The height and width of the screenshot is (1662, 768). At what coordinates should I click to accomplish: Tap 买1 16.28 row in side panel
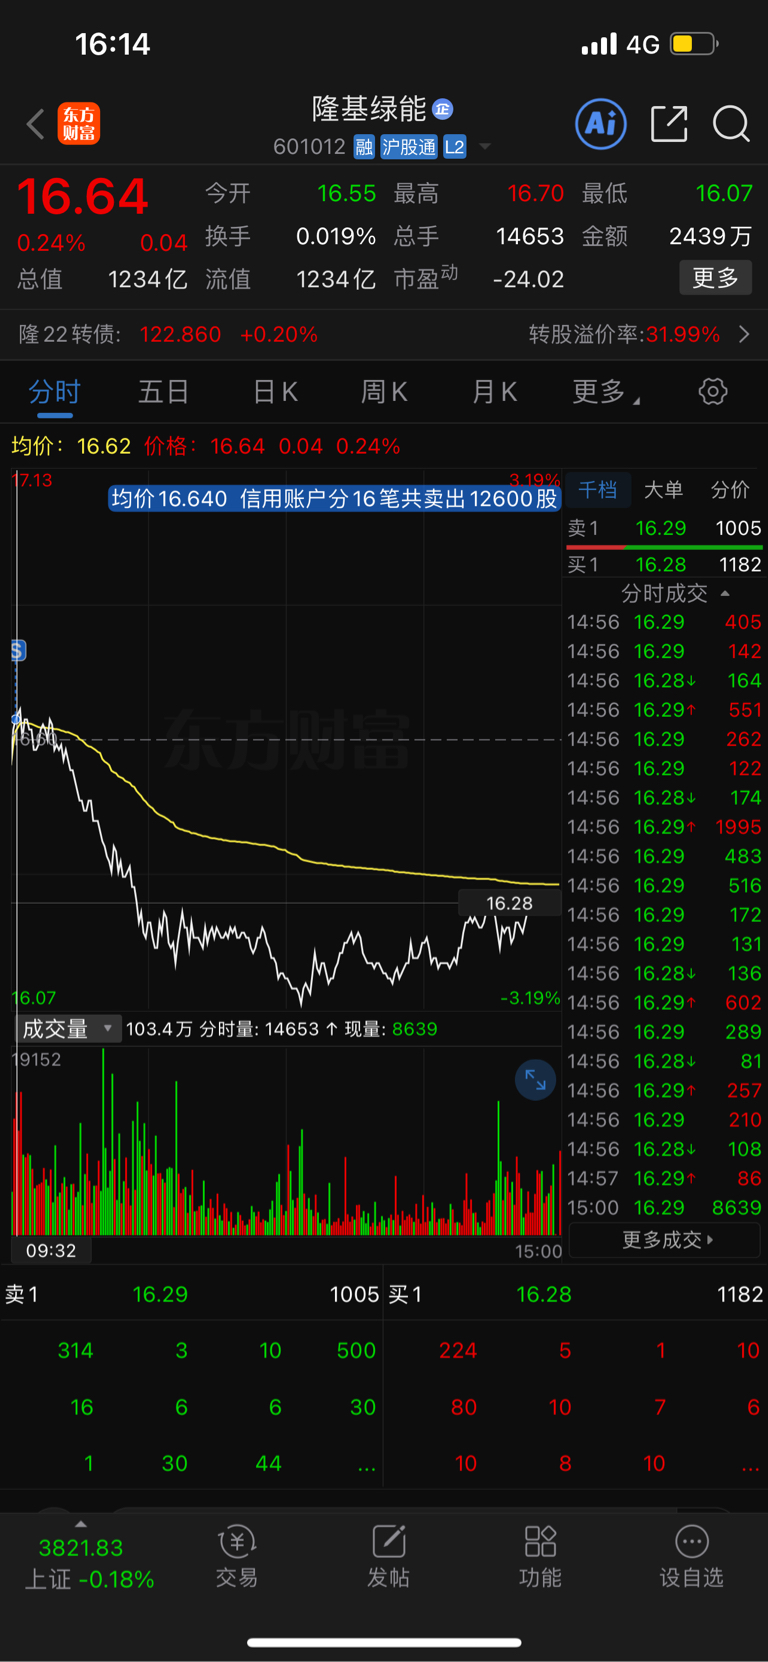[x=665, y=565]
